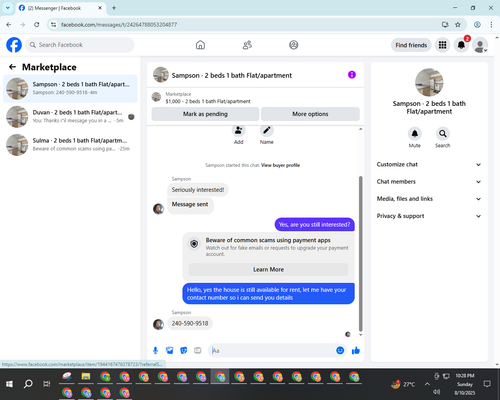Expand the Customize chat section
This screenshot has width=500, height=400.
click(x=429, y=164)
